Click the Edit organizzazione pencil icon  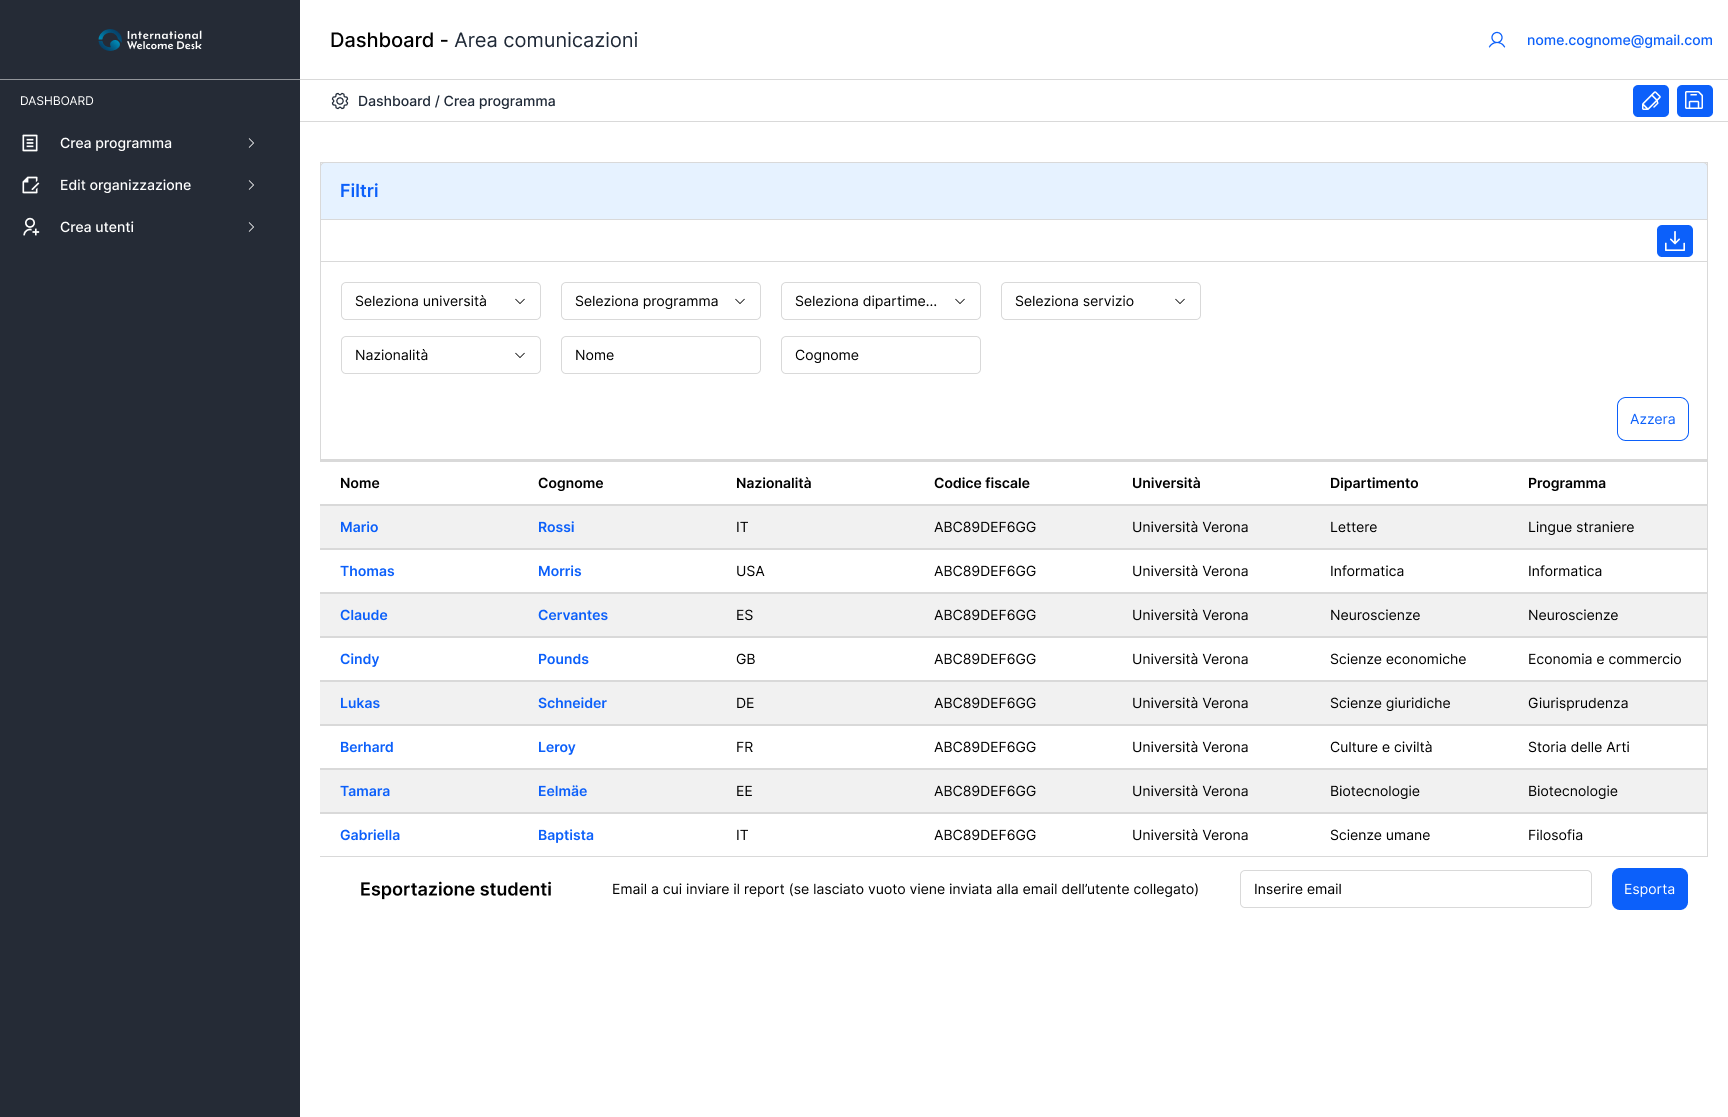coord(31,185)
